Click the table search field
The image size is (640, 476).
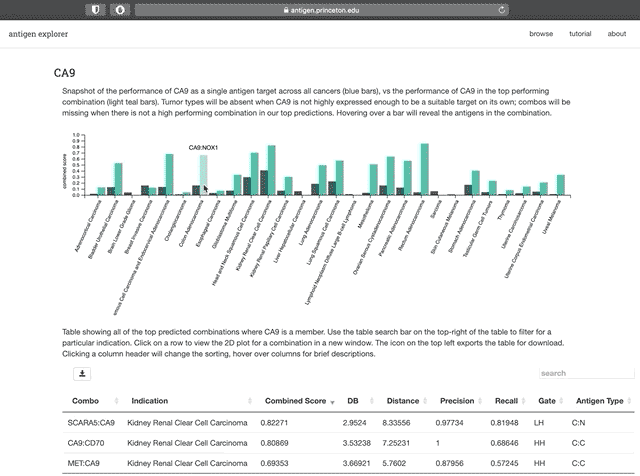click(579, 374)
